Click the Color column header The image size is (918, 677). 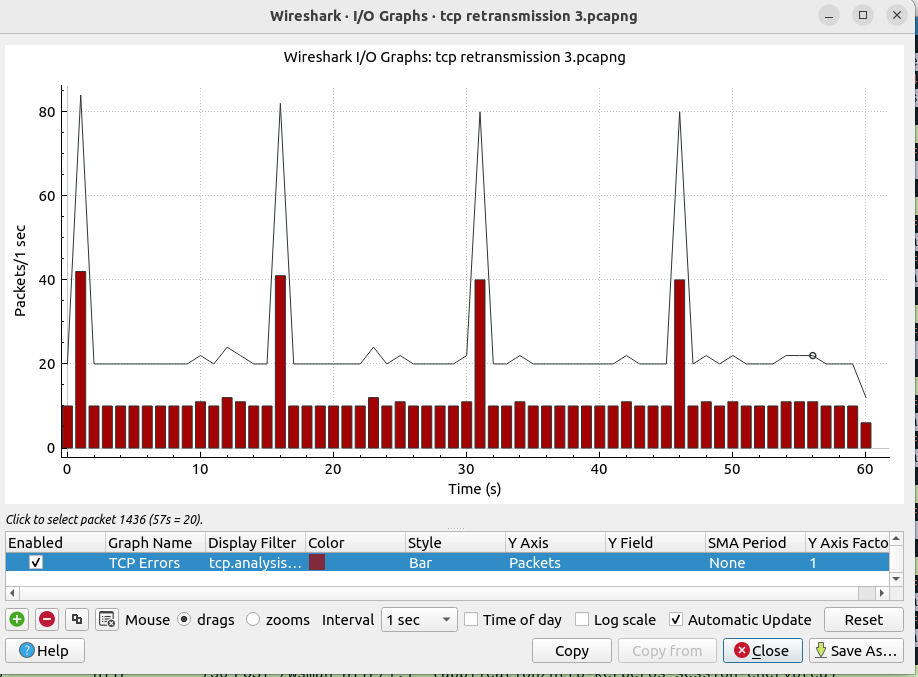click(x=355, y=542)
